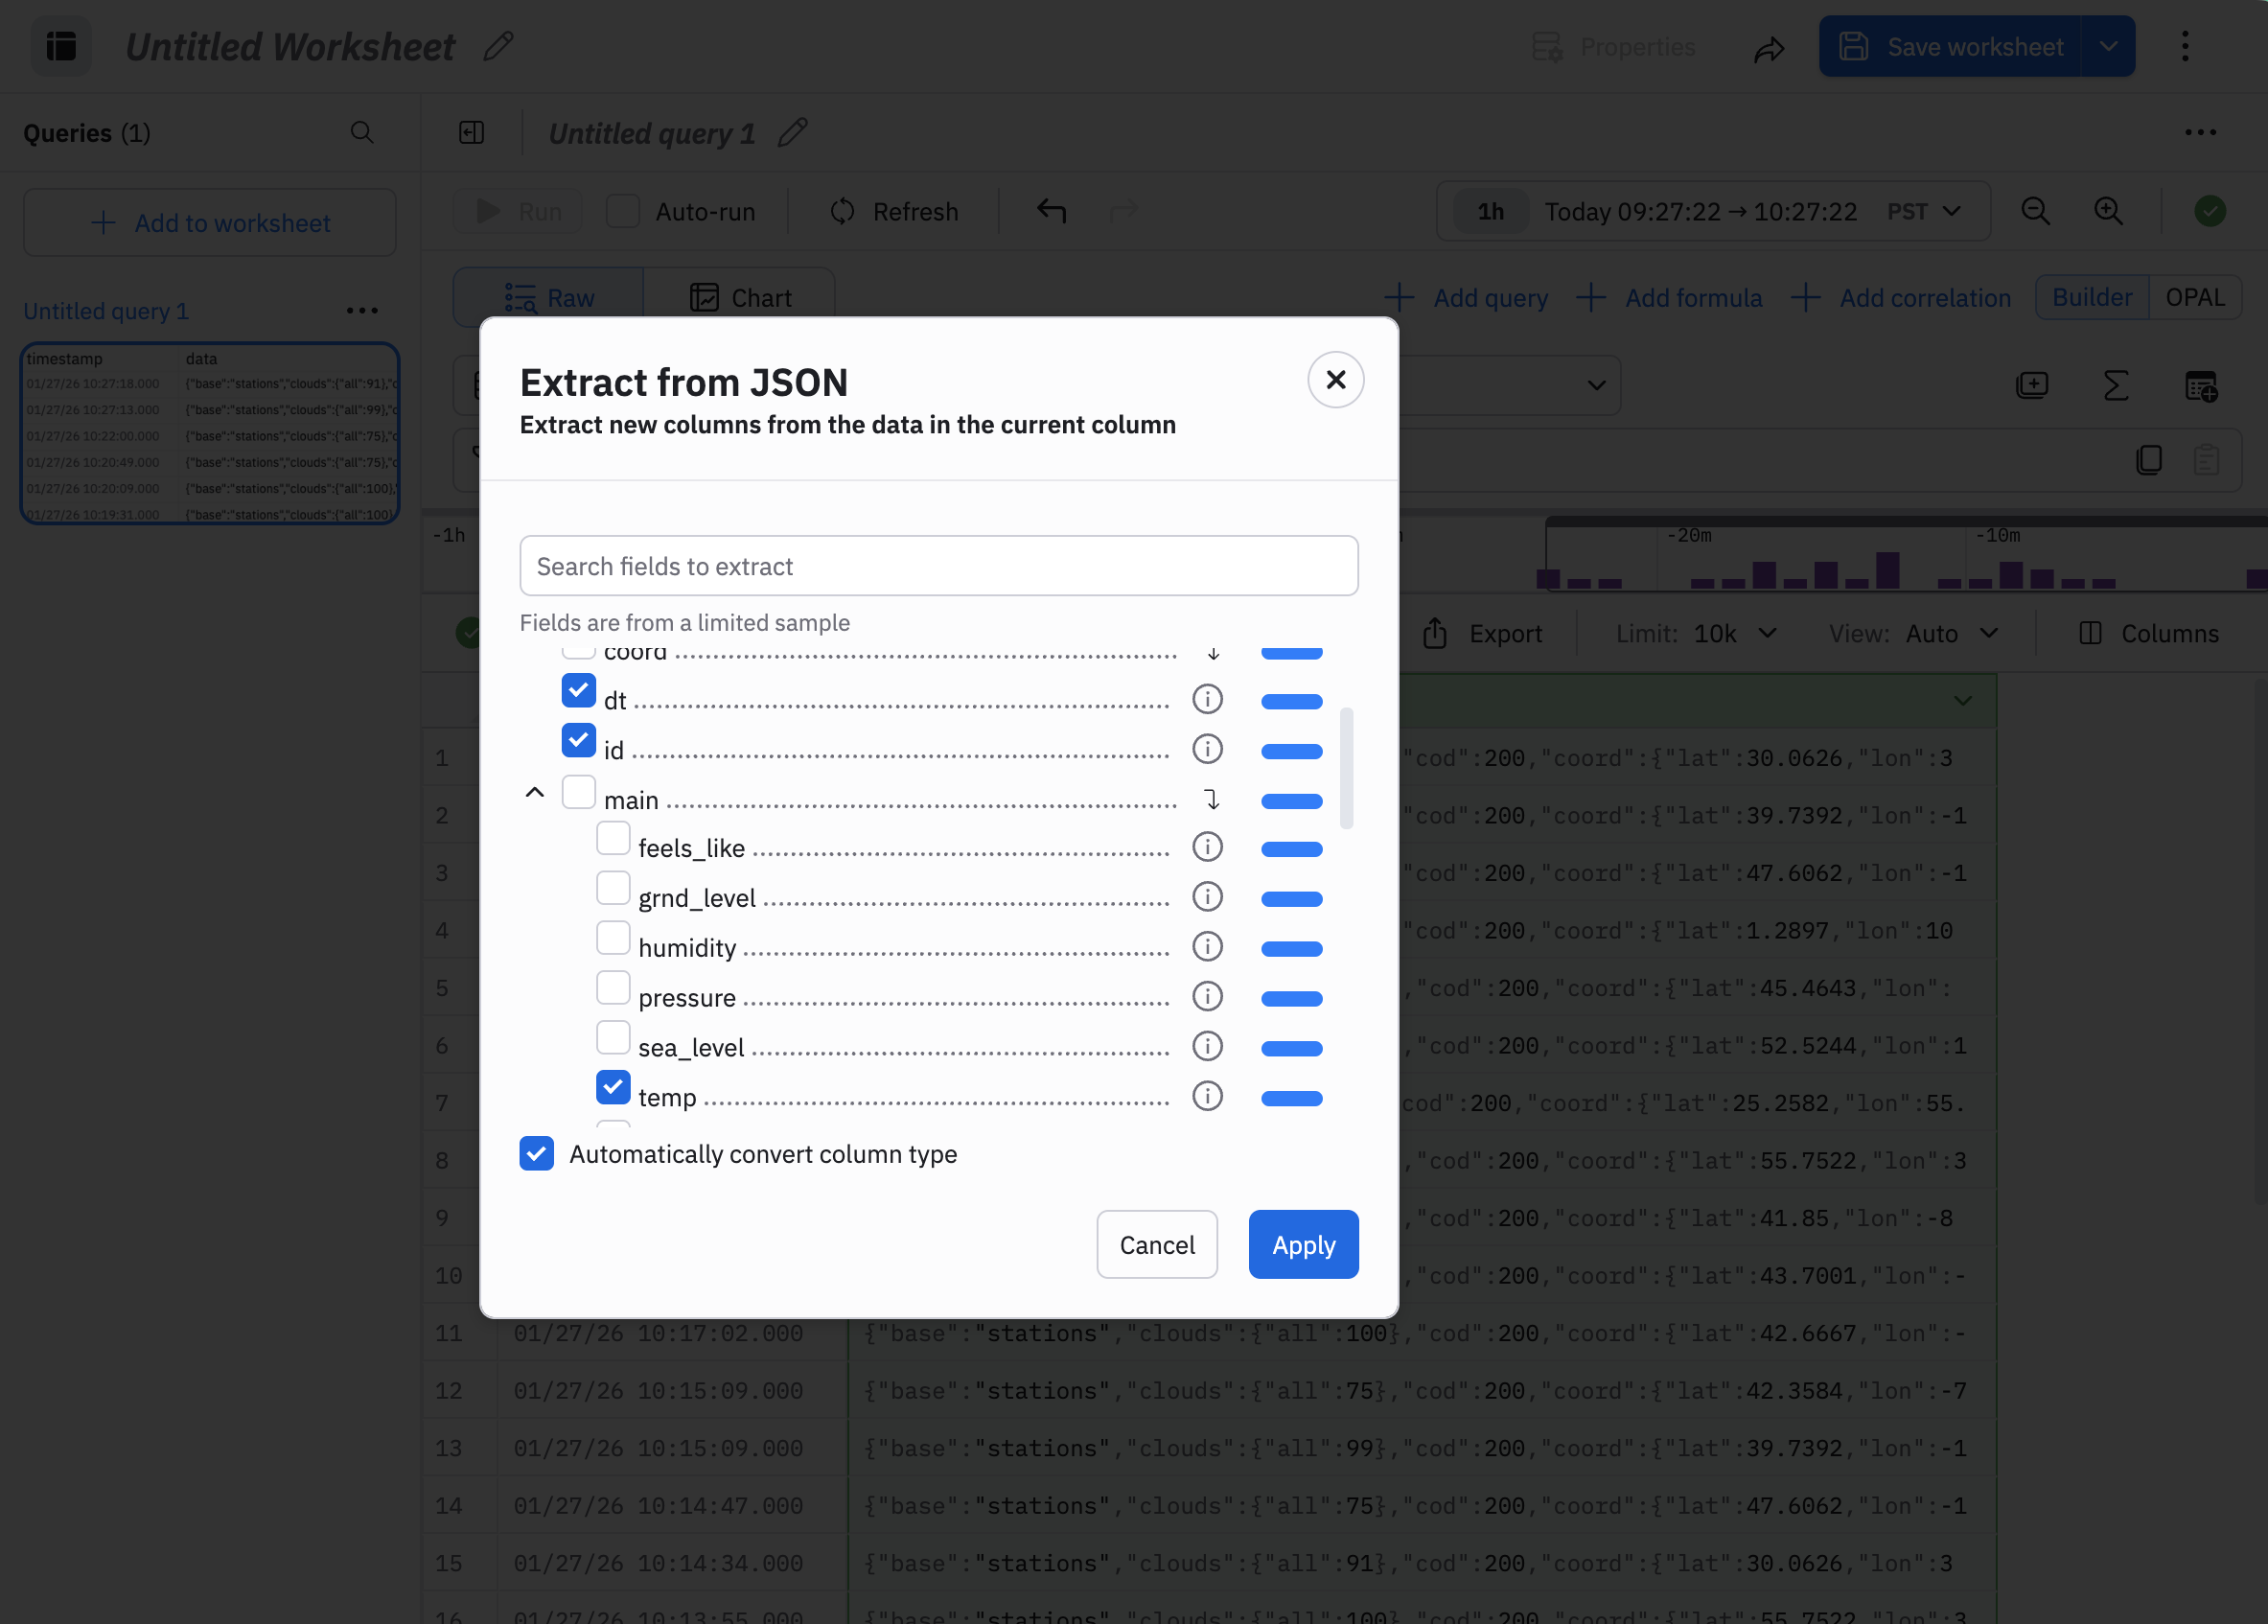The image size is (2268, 1624).
Task: Focus the Search fields to extract input
Action: click(x=938, y=566)
